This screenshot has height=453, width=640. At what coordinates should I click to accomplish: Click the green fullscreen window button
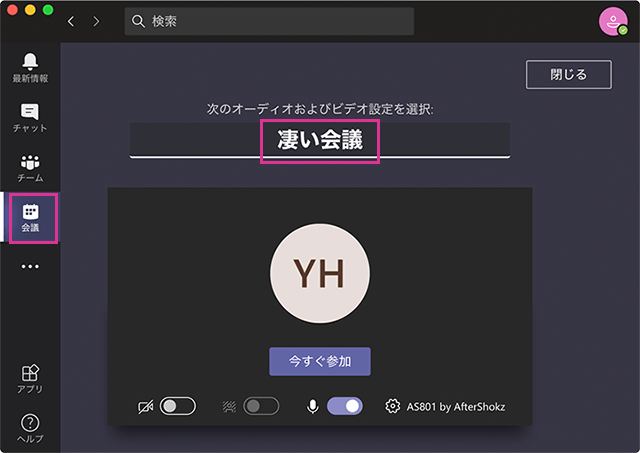click(48, 10)
